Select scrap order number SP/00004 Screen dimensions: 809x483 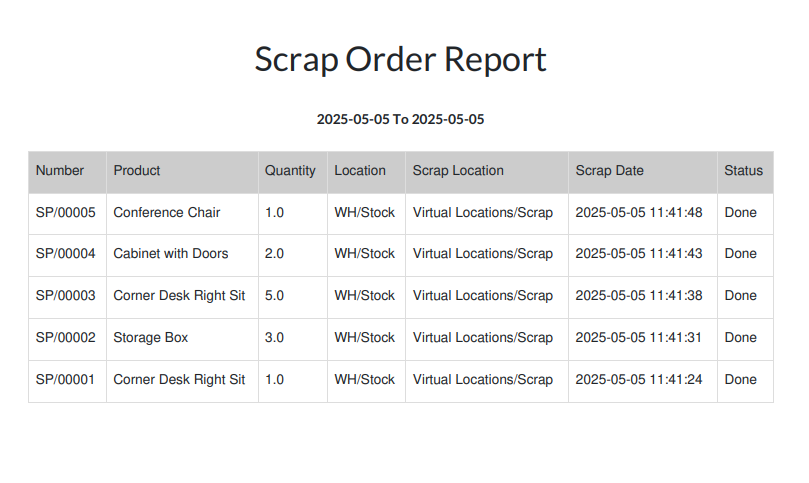pos(66,254)
